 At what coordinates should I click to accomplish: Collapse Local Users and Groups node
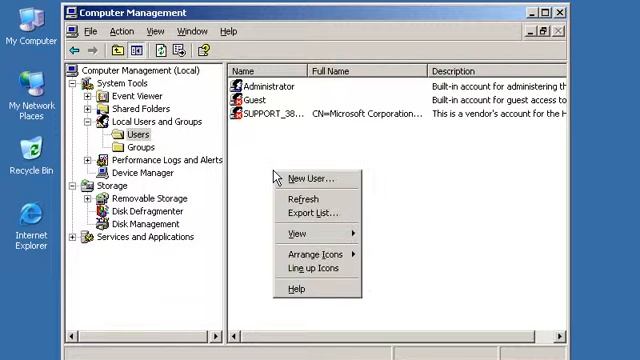pos(87,122)
